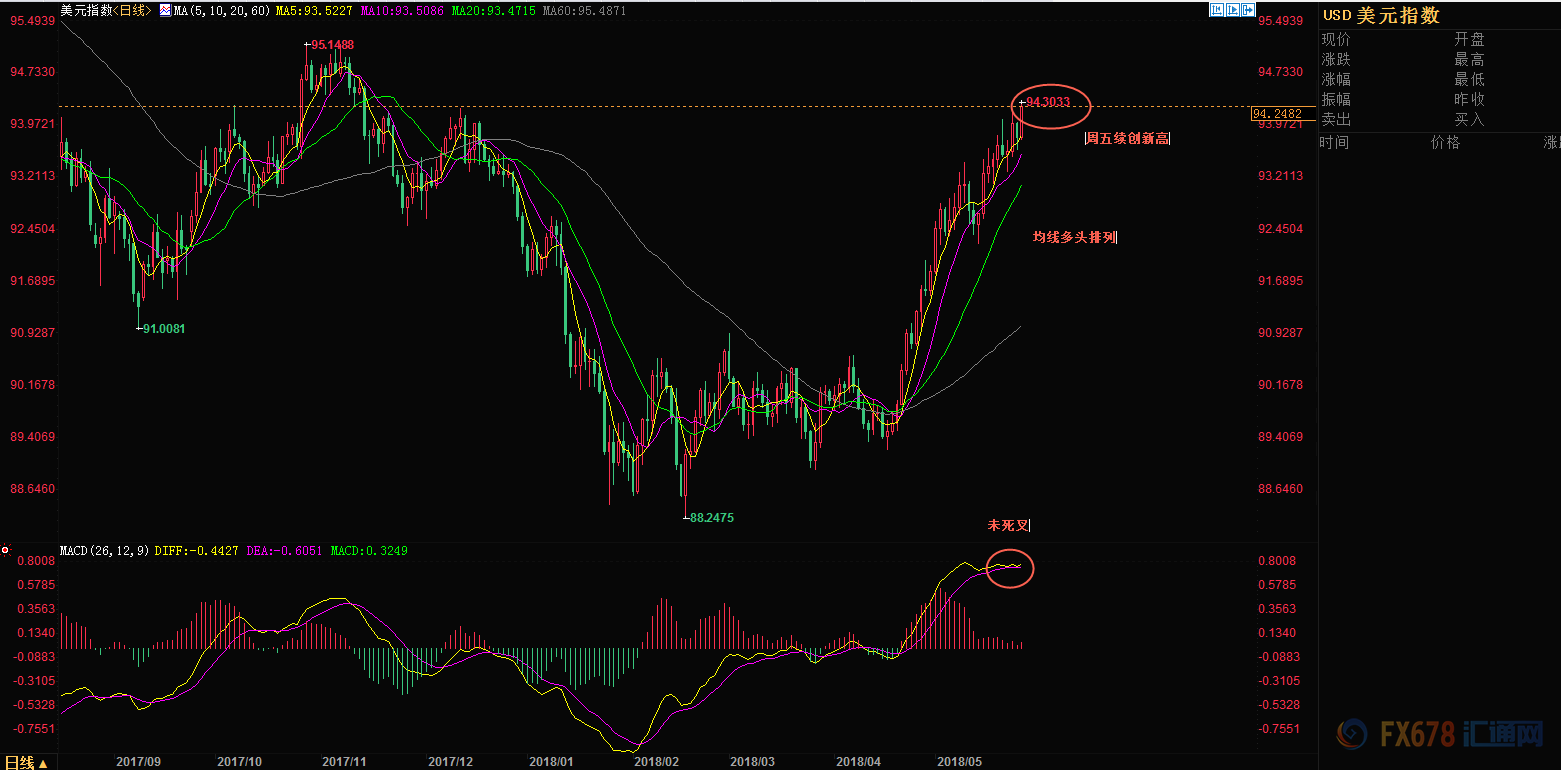Click the MA indicator chart icon
Viewport: 1561px width, 770px height.
pos(165,10)
